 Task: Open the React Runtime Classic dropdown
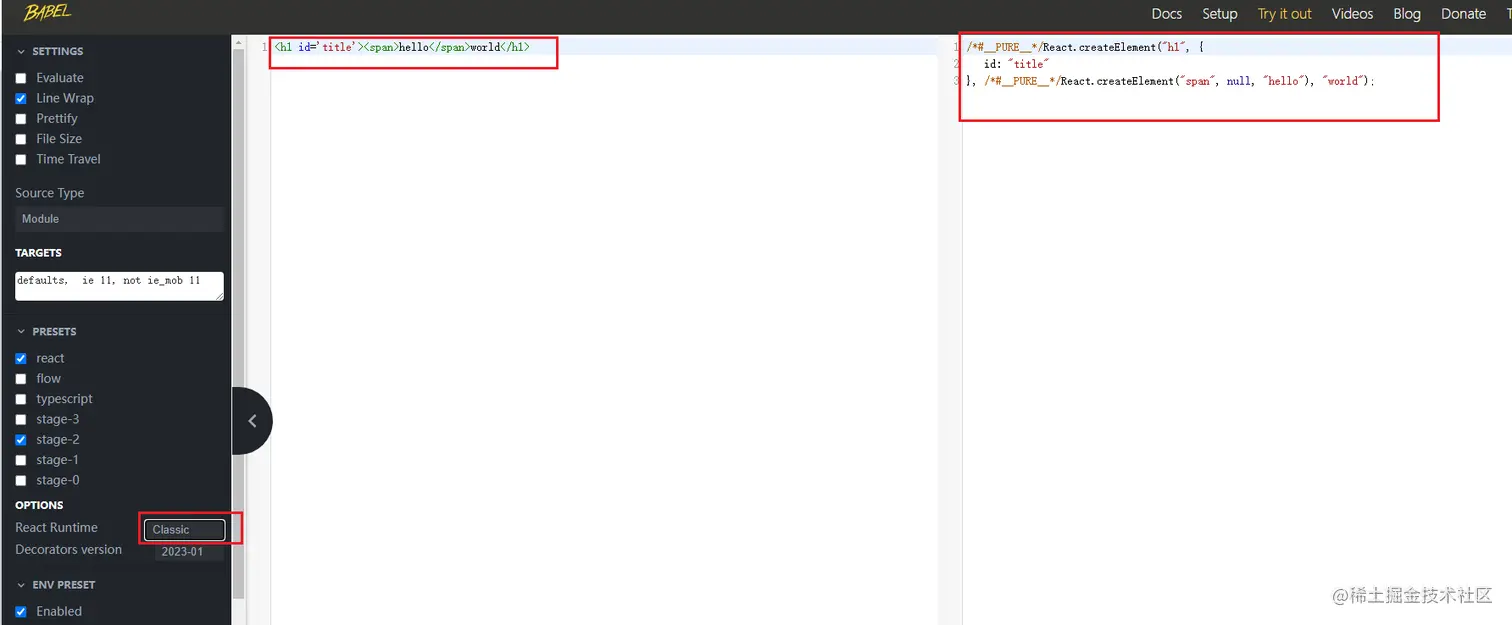coord(184,530)
